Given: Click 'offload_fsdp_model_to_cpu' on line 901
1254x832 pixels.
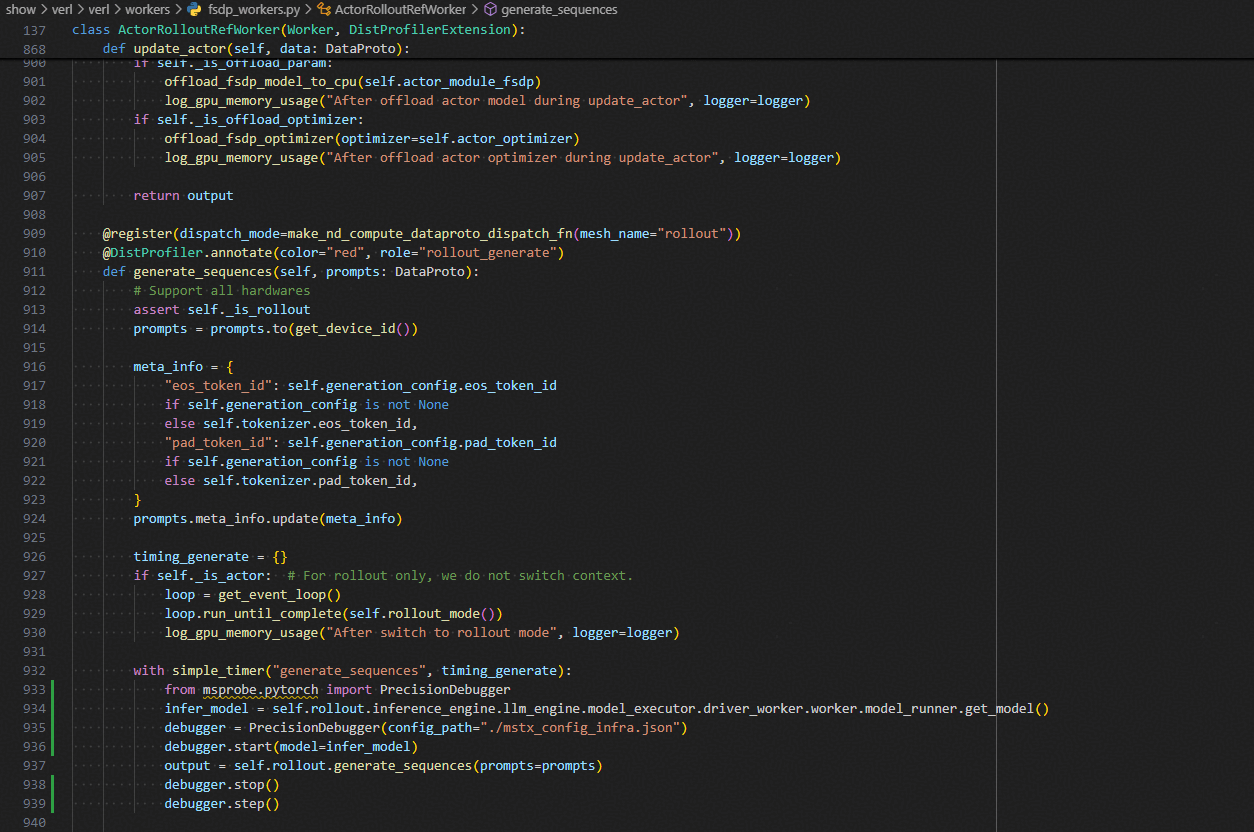Looking at the screenshot, I should pos(260,82).
